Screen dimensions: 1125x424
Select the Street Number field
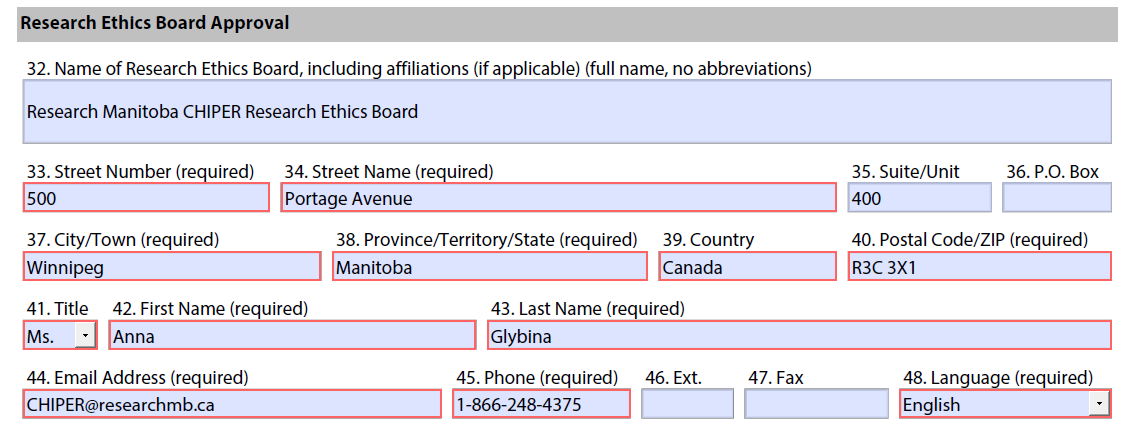(x=146, y=198)
